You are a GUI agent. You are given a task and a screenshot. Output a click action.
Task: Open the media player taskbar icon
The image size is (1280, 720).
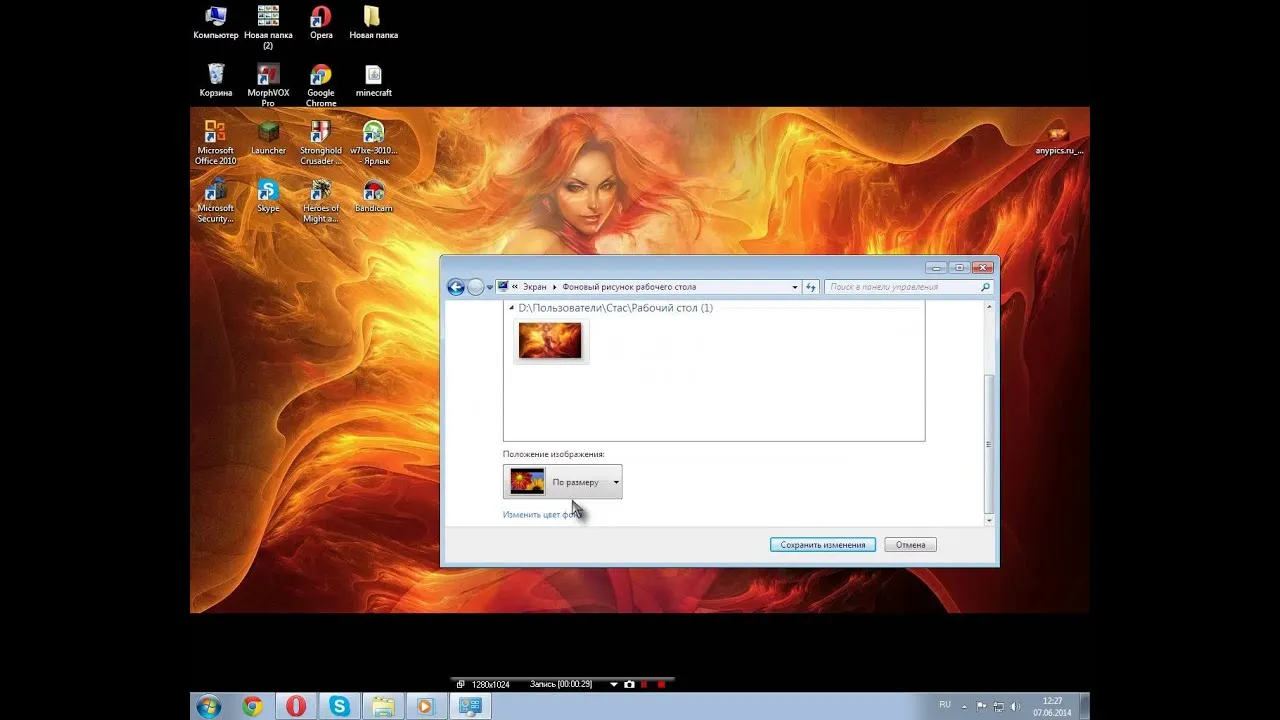coord(426,706)
